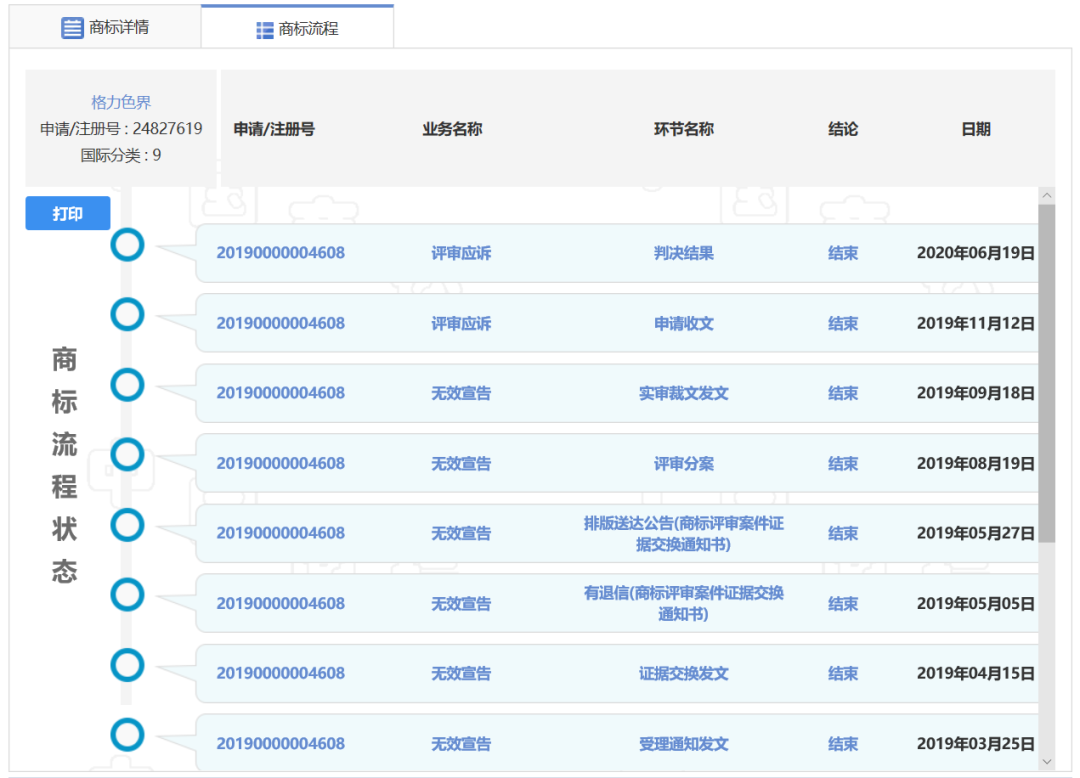This screenshot has width=1080, height=778.
Task: Select timeline circle for 2020年06月19日 entry
Action: pyautogui.click(x=127, y=244)
